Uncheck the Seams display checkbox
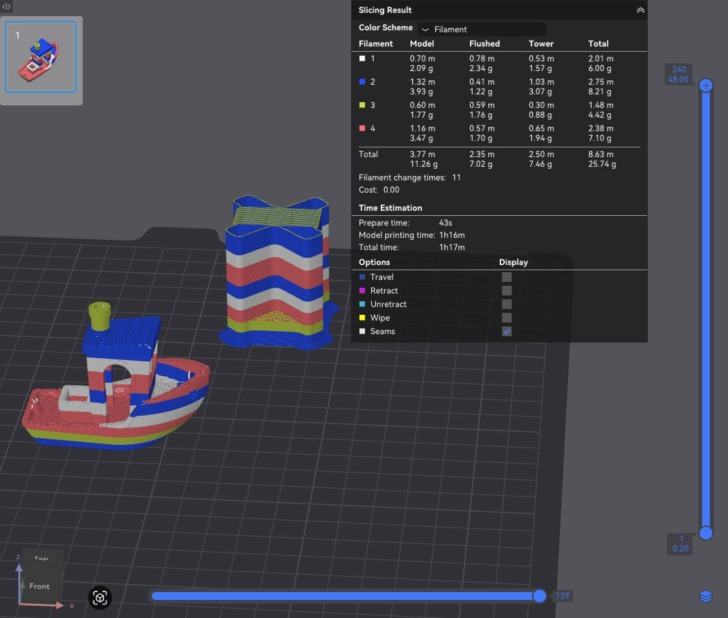The height and width of the screenshot is (618, 728). tap(507, 331)
